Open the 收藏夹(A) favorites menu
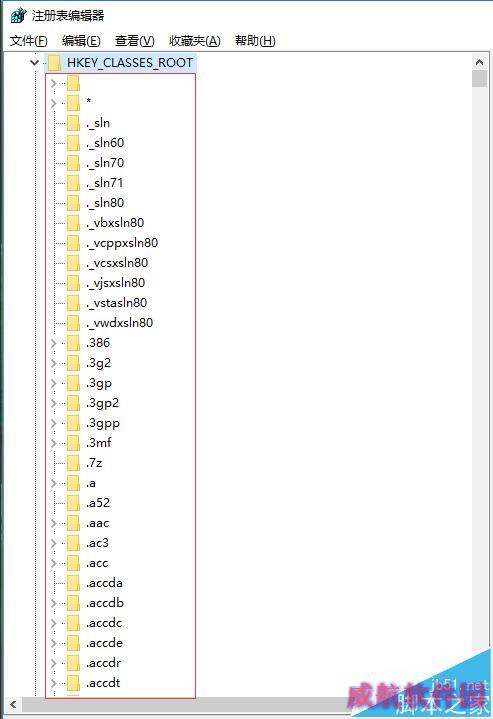This screenshot has height=719, width=493. pyautogui.click(x=195, y=41)
